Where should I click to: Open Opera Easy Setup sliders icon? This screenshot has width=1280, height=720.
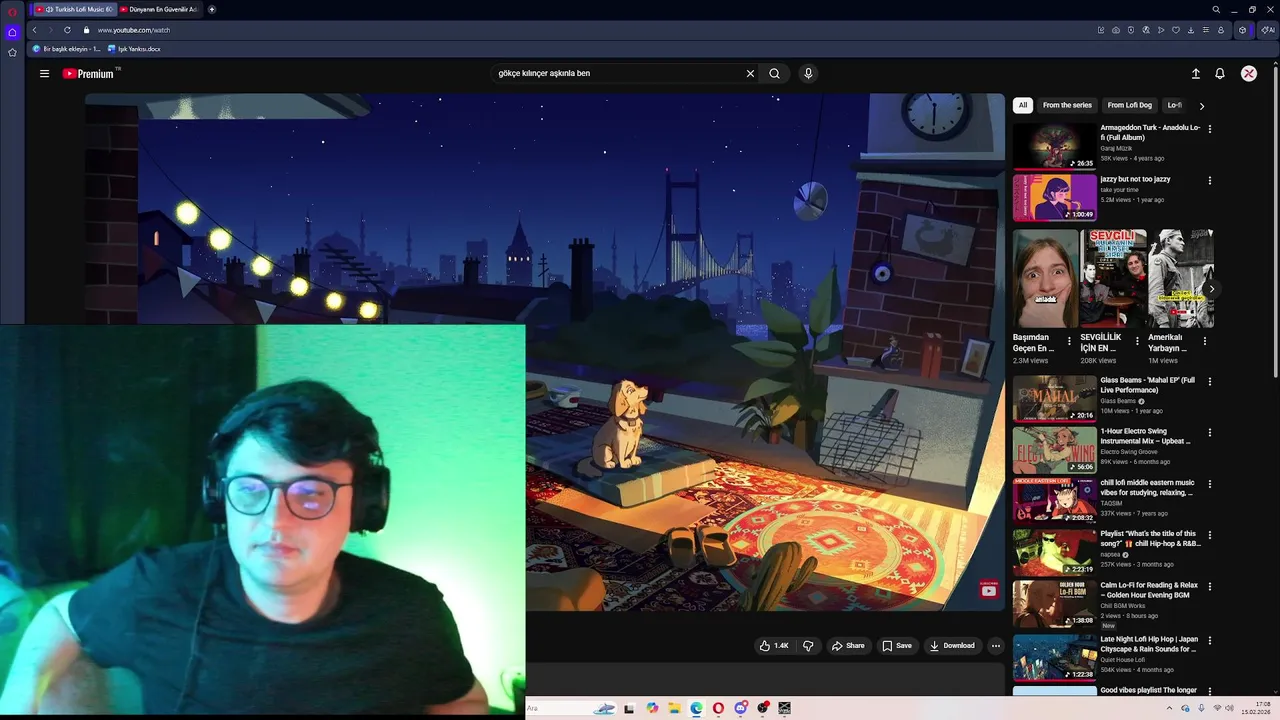pos(1206,30)
